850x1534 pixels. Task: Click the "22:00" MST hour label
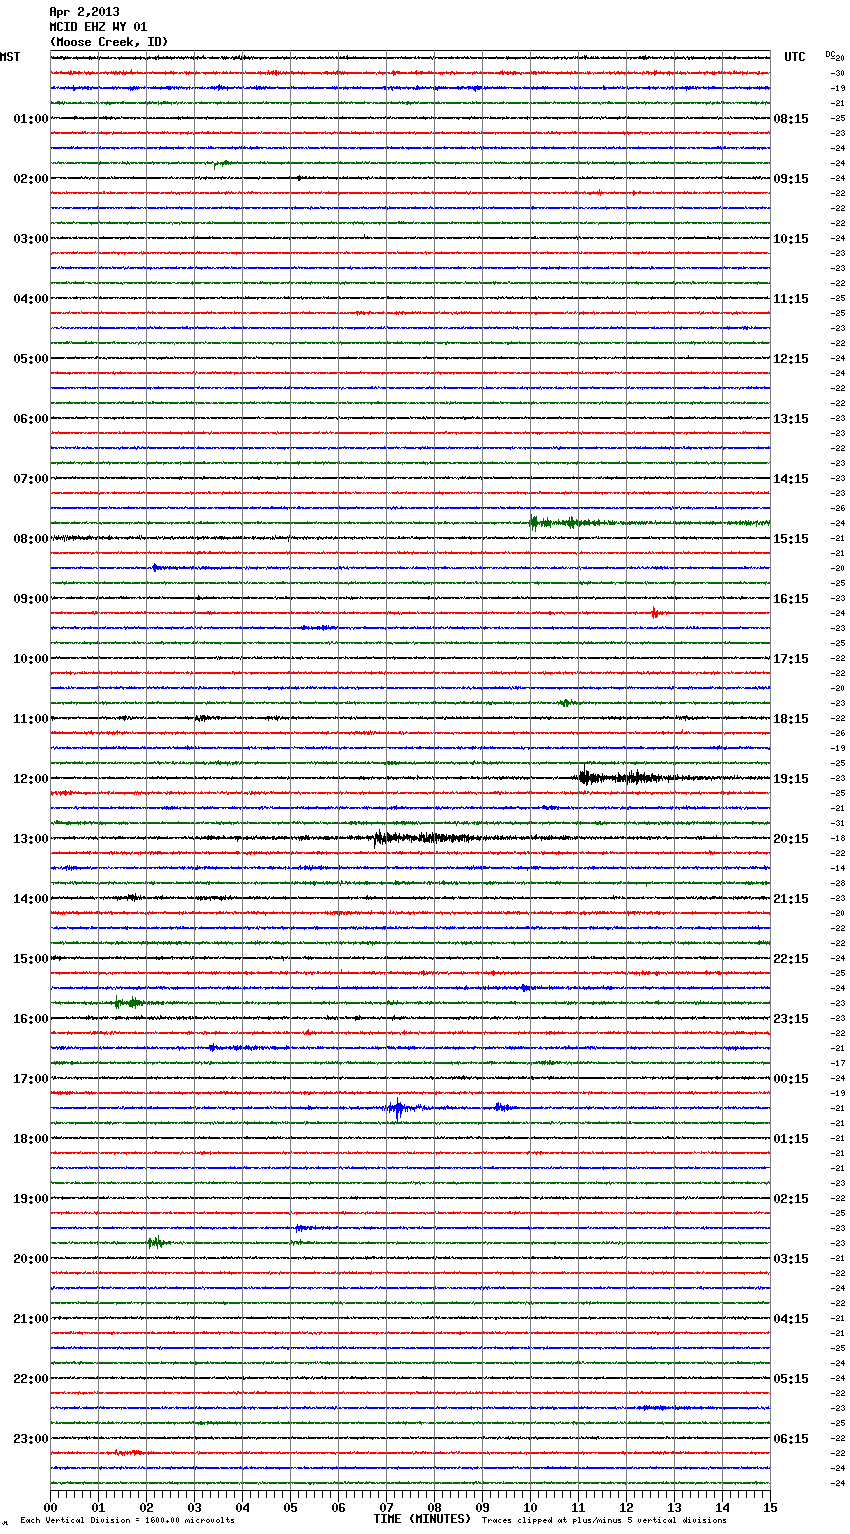click(x=30, y=1379)
